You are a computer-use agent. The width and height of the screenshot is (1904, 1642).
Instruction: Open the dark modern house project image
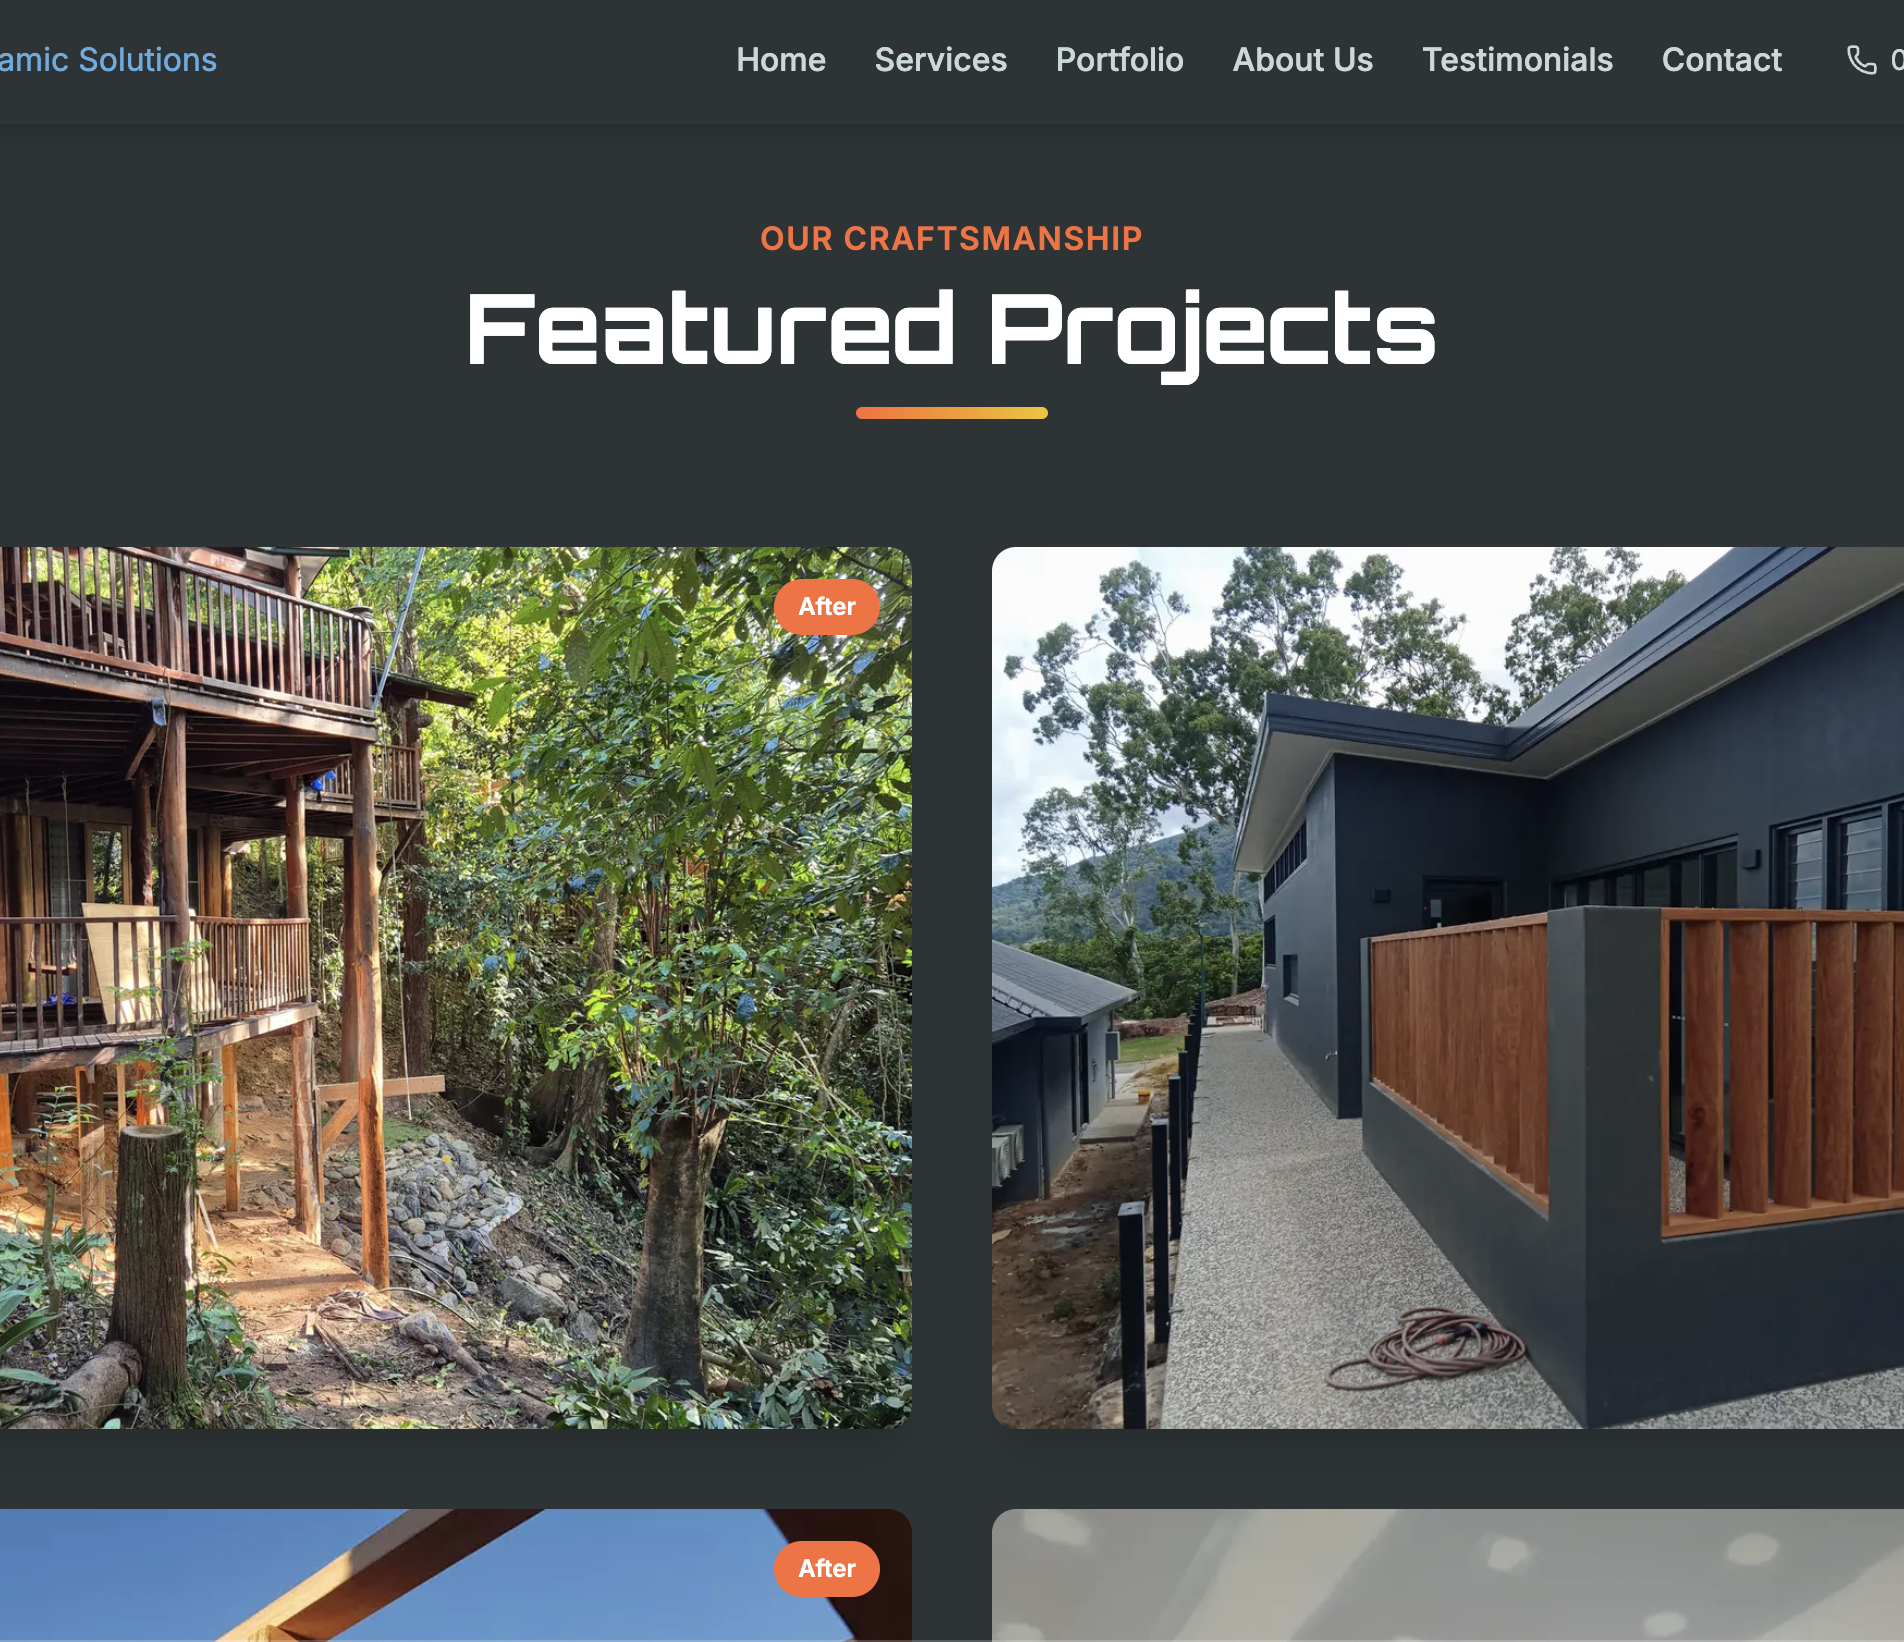(1448, 987)
